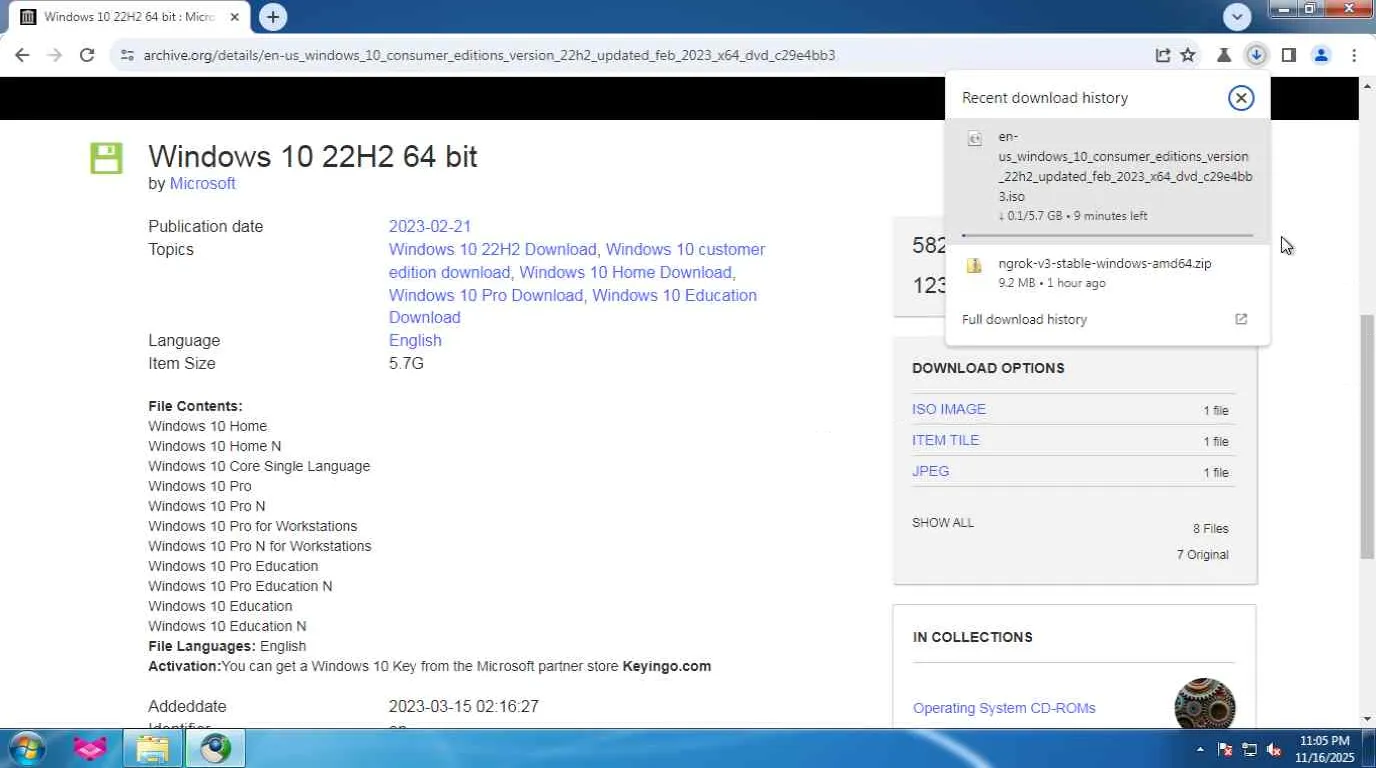The width and height of the screenshot is (1376, 768).
Task: Click the ISO file type icon
Action: [974, 139]
